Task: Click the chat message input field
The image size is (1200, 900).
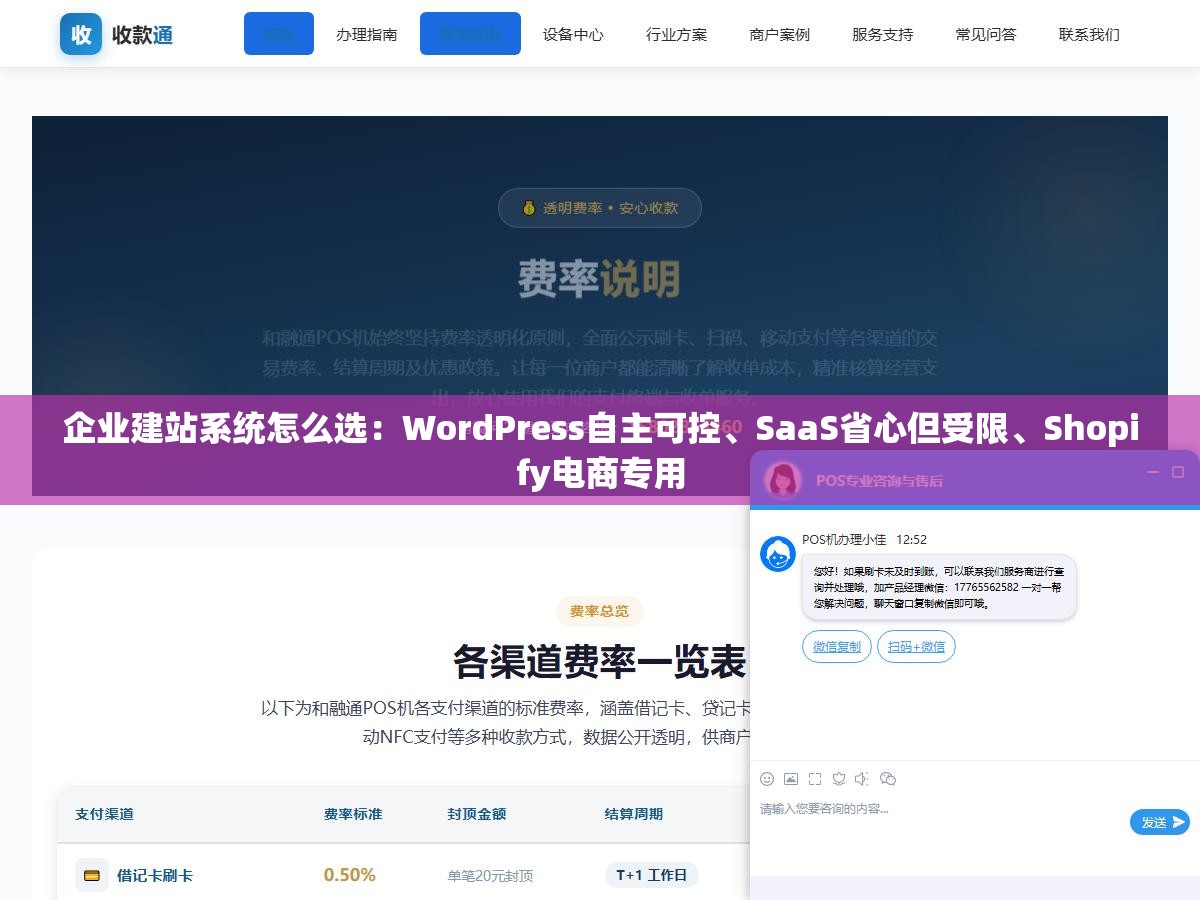Action: coord(940,820)
